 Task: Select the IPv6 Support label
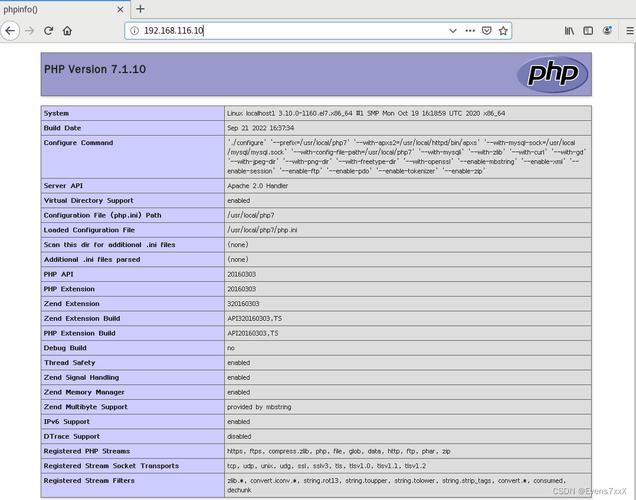[67, 422]
